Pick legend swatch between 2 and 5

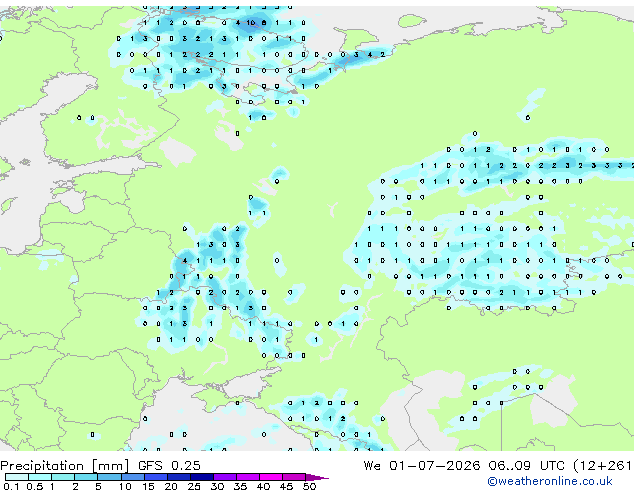87,477
